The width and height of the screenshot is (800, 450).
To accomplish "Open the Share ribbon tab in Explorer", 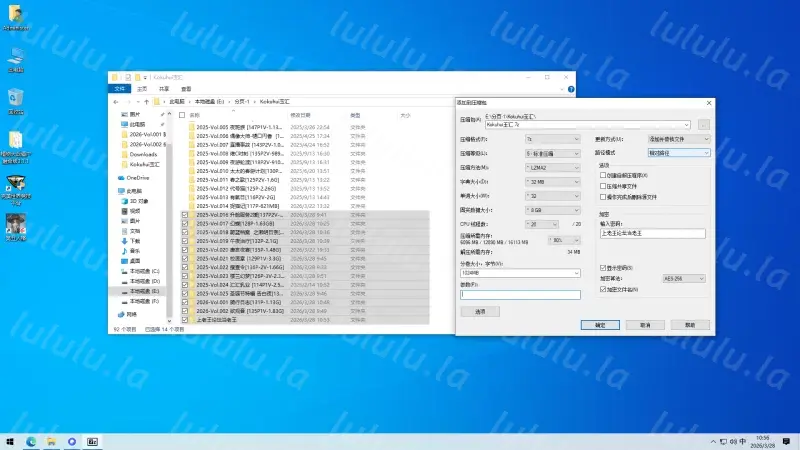I will (x=164, y=89).
